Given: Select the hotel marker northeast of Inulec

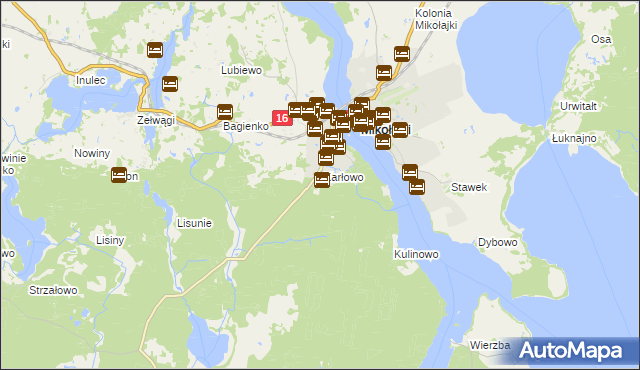Looking at the screenshot, I should click(x=155, y=50).
